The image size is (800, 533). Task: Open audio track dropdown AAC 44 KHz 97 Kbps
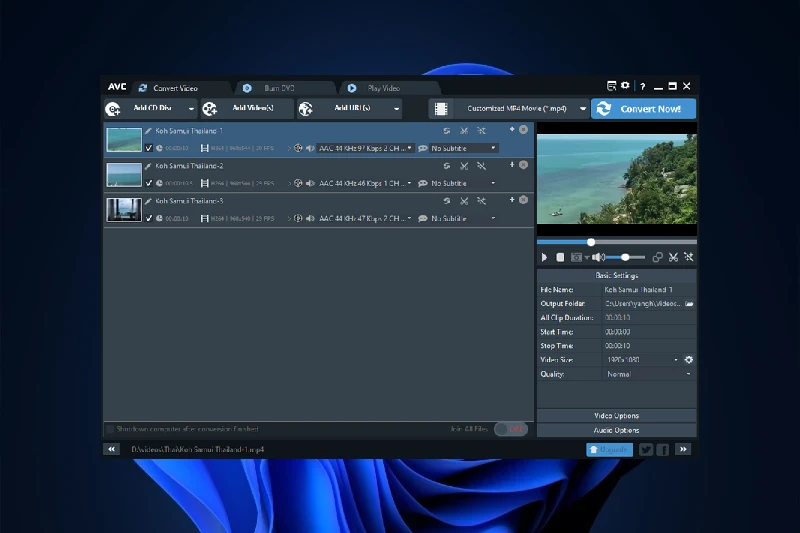coord(365,148)
